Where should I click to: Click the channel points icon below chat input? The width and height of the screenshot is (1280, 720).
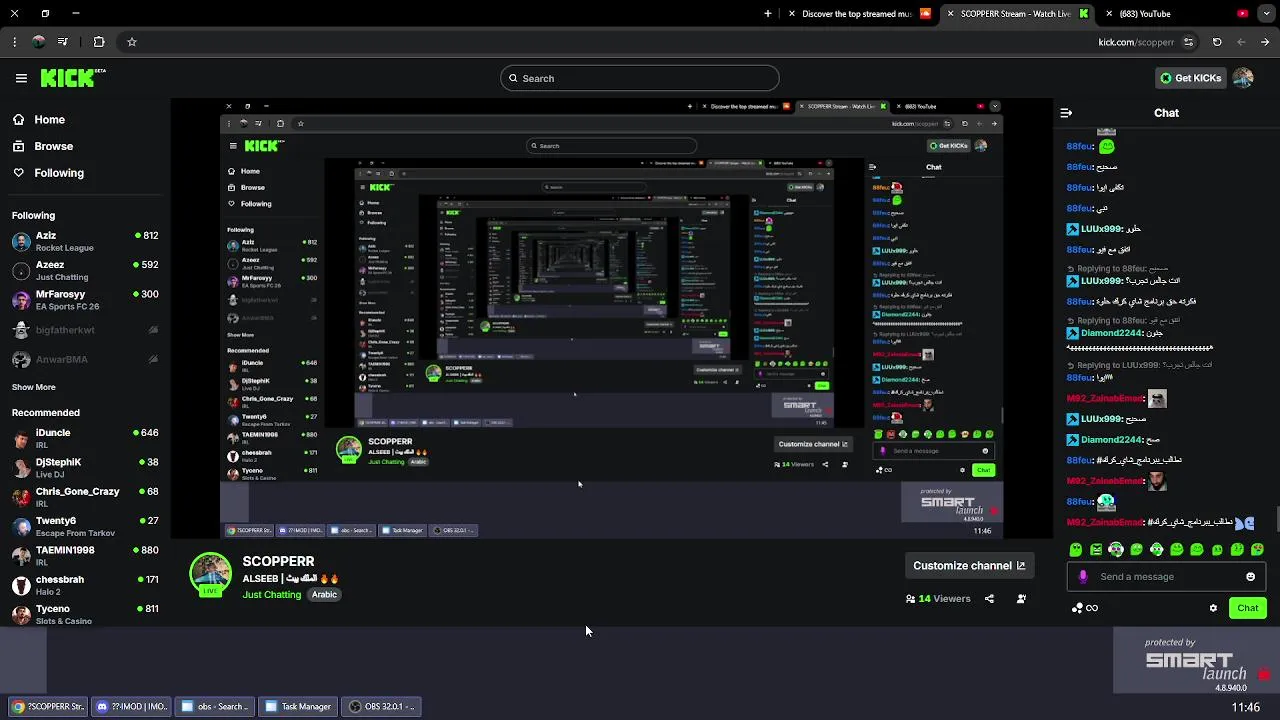pos(1084,608)
